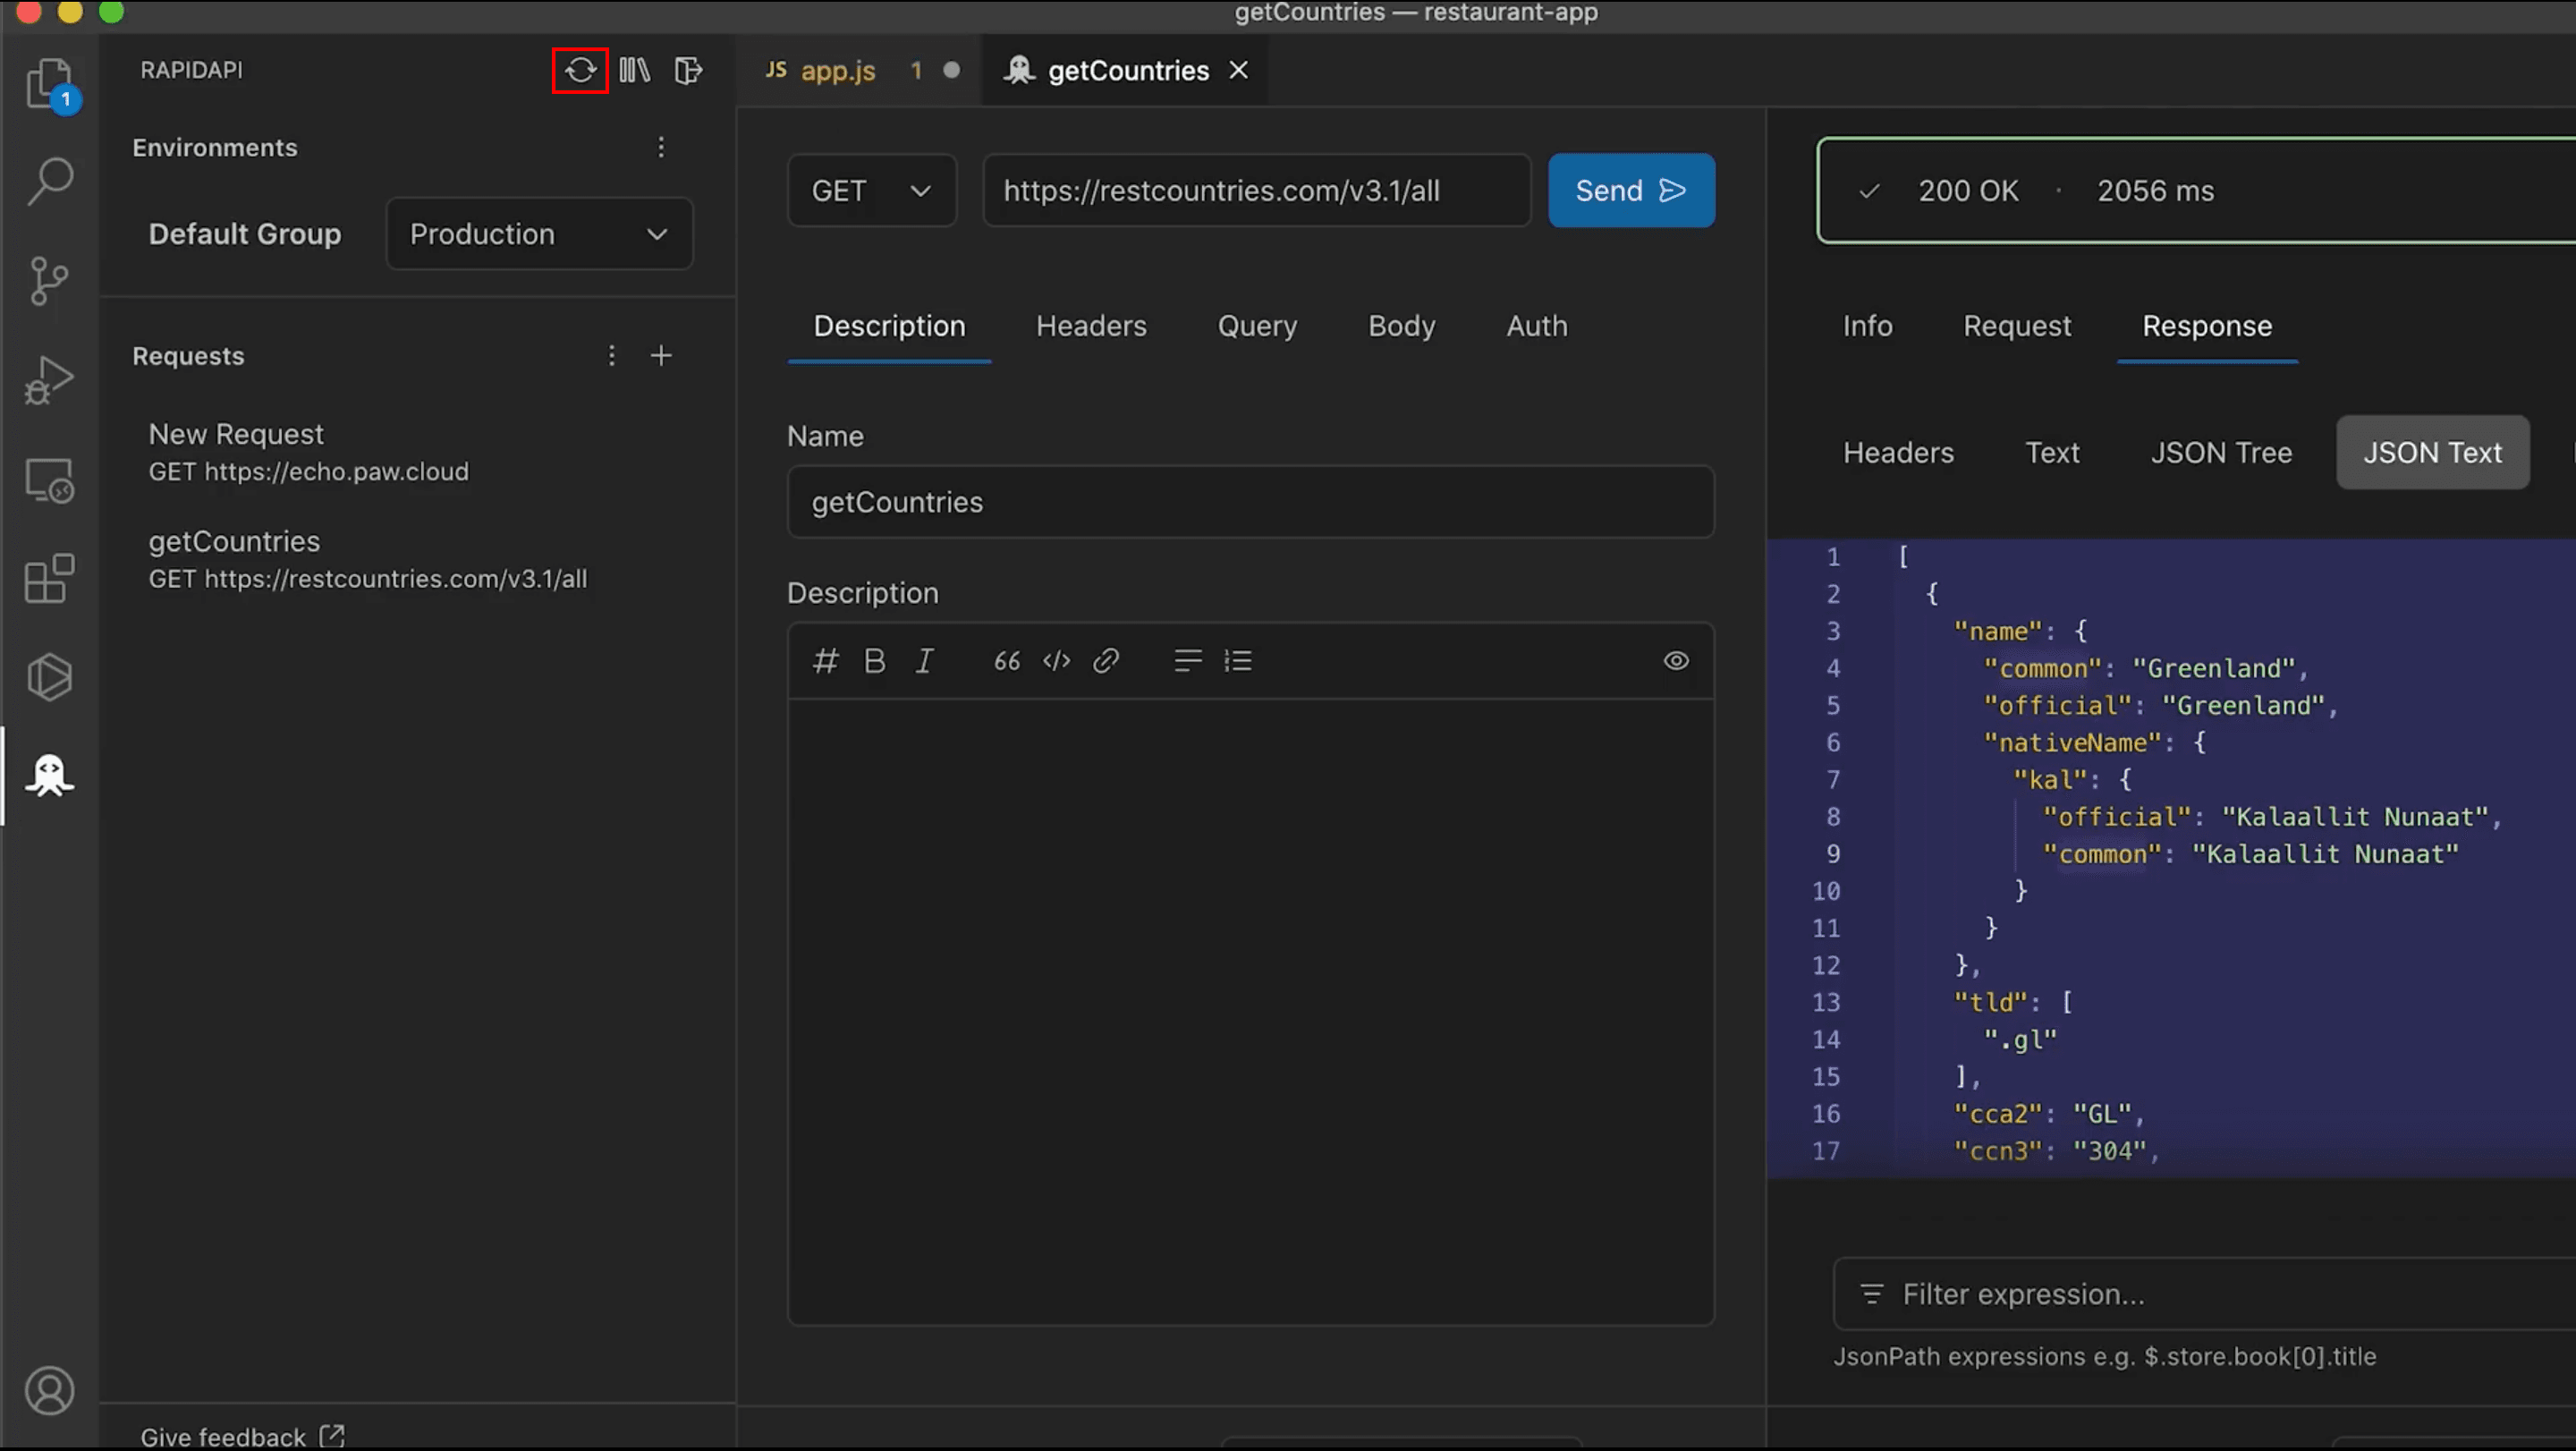Apply italic formatting in description editor
This screenshot has height=1451, width=2576.
coord(925,661)
